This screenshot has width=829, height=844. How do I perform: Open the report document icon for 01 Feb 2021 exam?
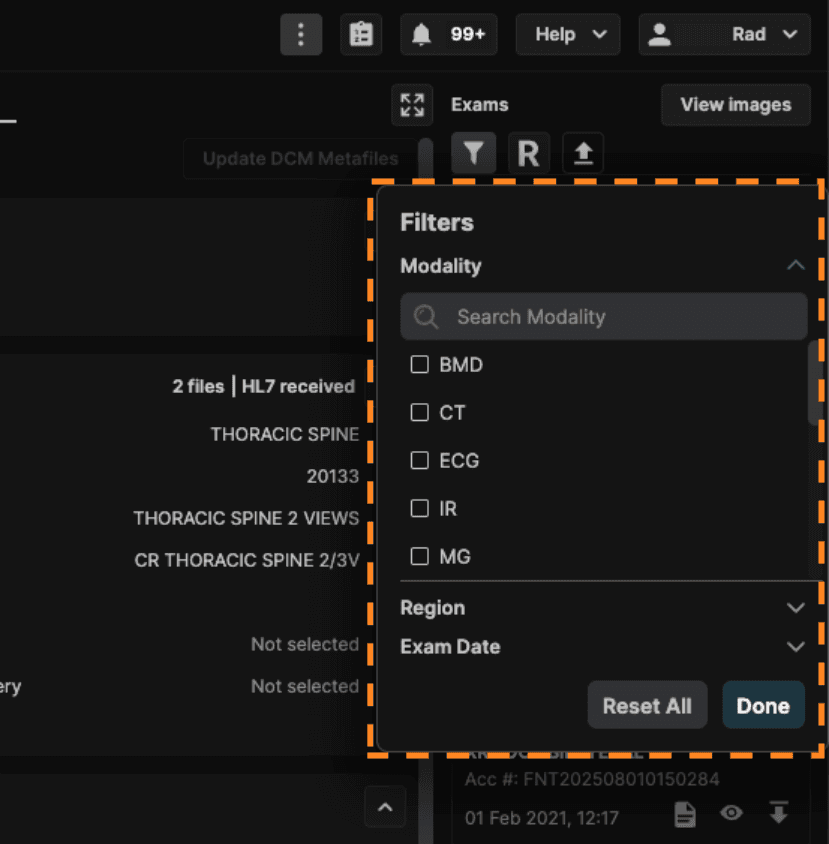tap(685, 814)
